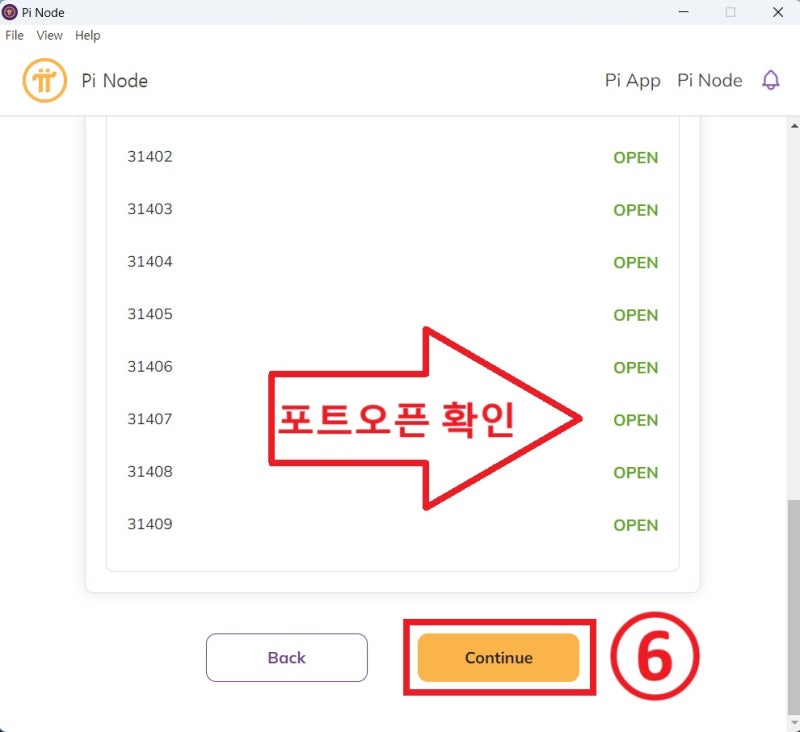This screenshot has width=800, height=732.
Task: Select port 31403 in the list
Action: [x=148, y=209]
